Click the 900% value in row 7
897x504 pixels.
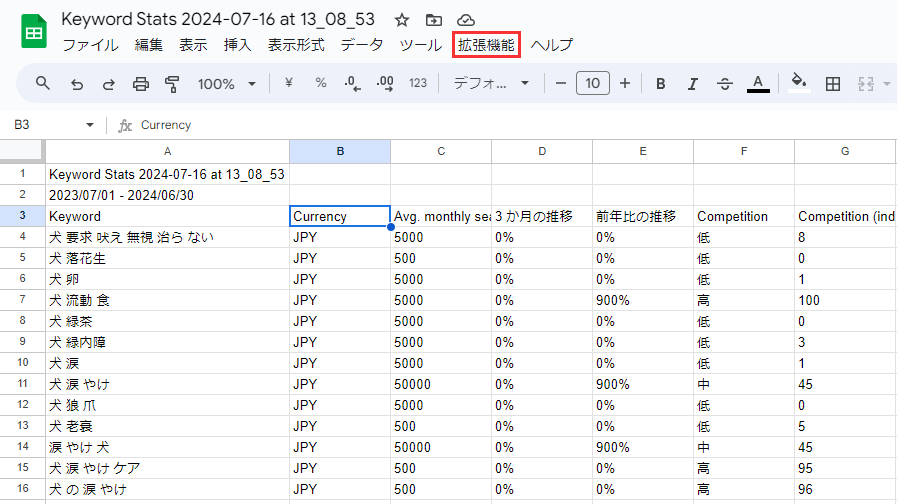643,300
